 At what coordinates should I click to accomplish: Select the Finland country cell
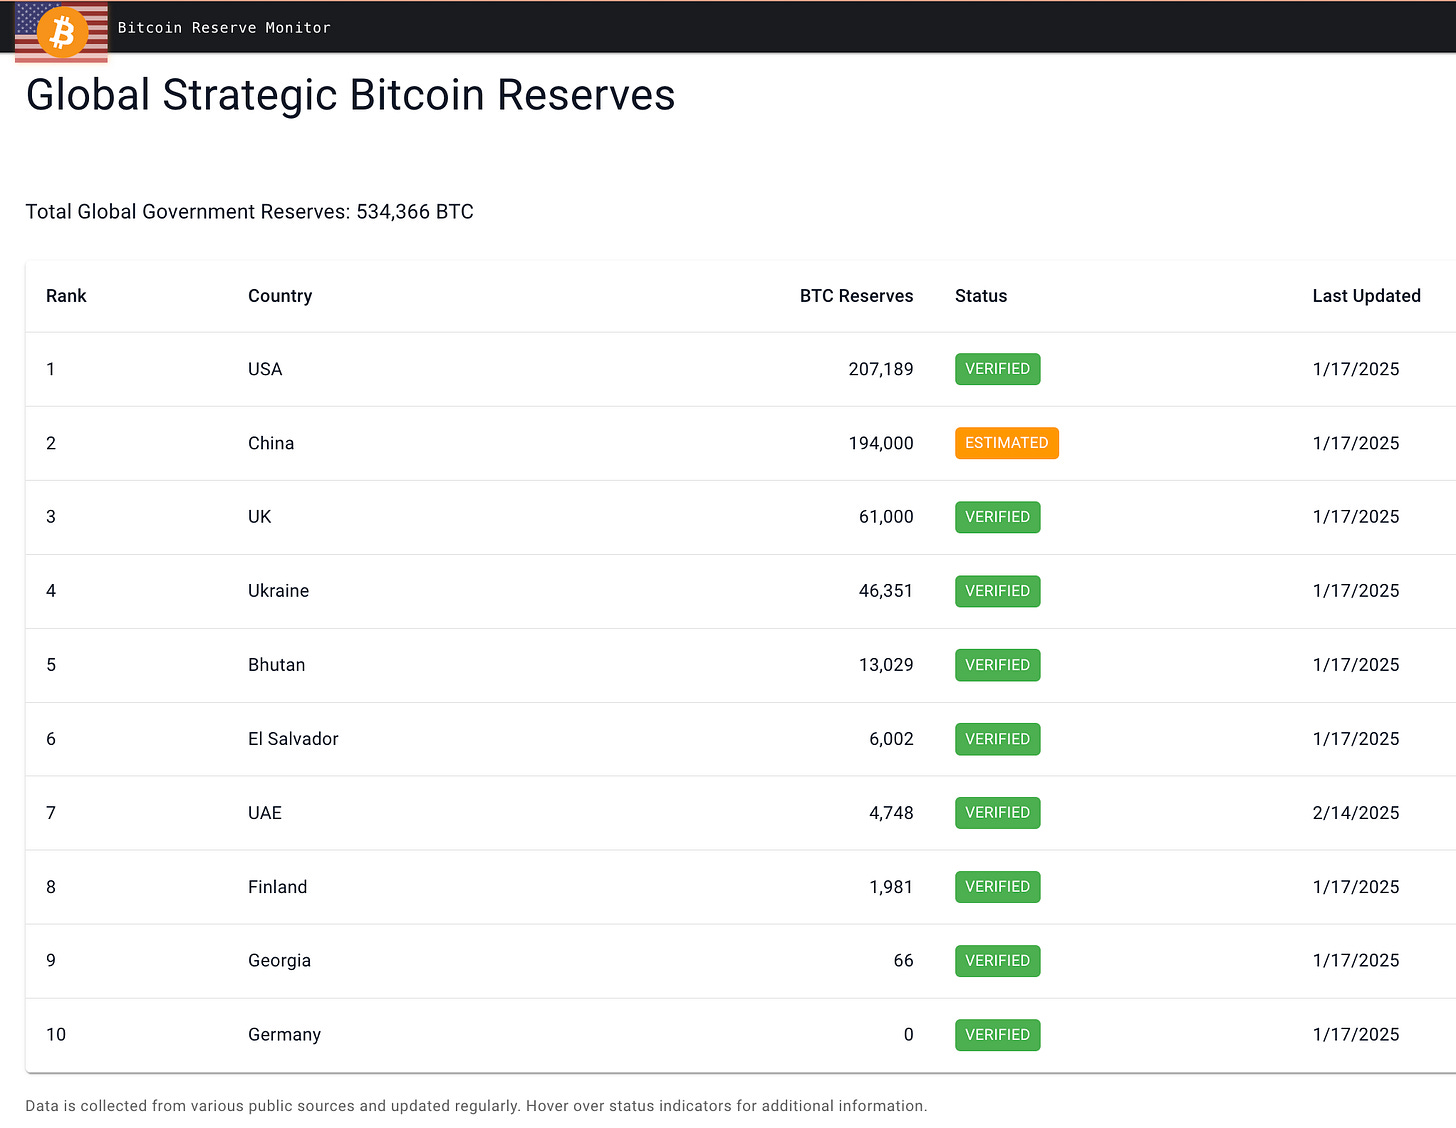tap(278, 887)
